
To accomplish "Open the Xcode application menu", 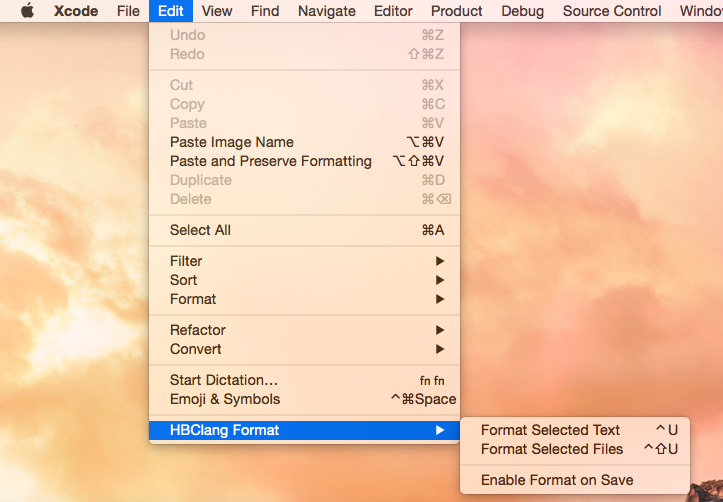I will click(x=76, y=11).
